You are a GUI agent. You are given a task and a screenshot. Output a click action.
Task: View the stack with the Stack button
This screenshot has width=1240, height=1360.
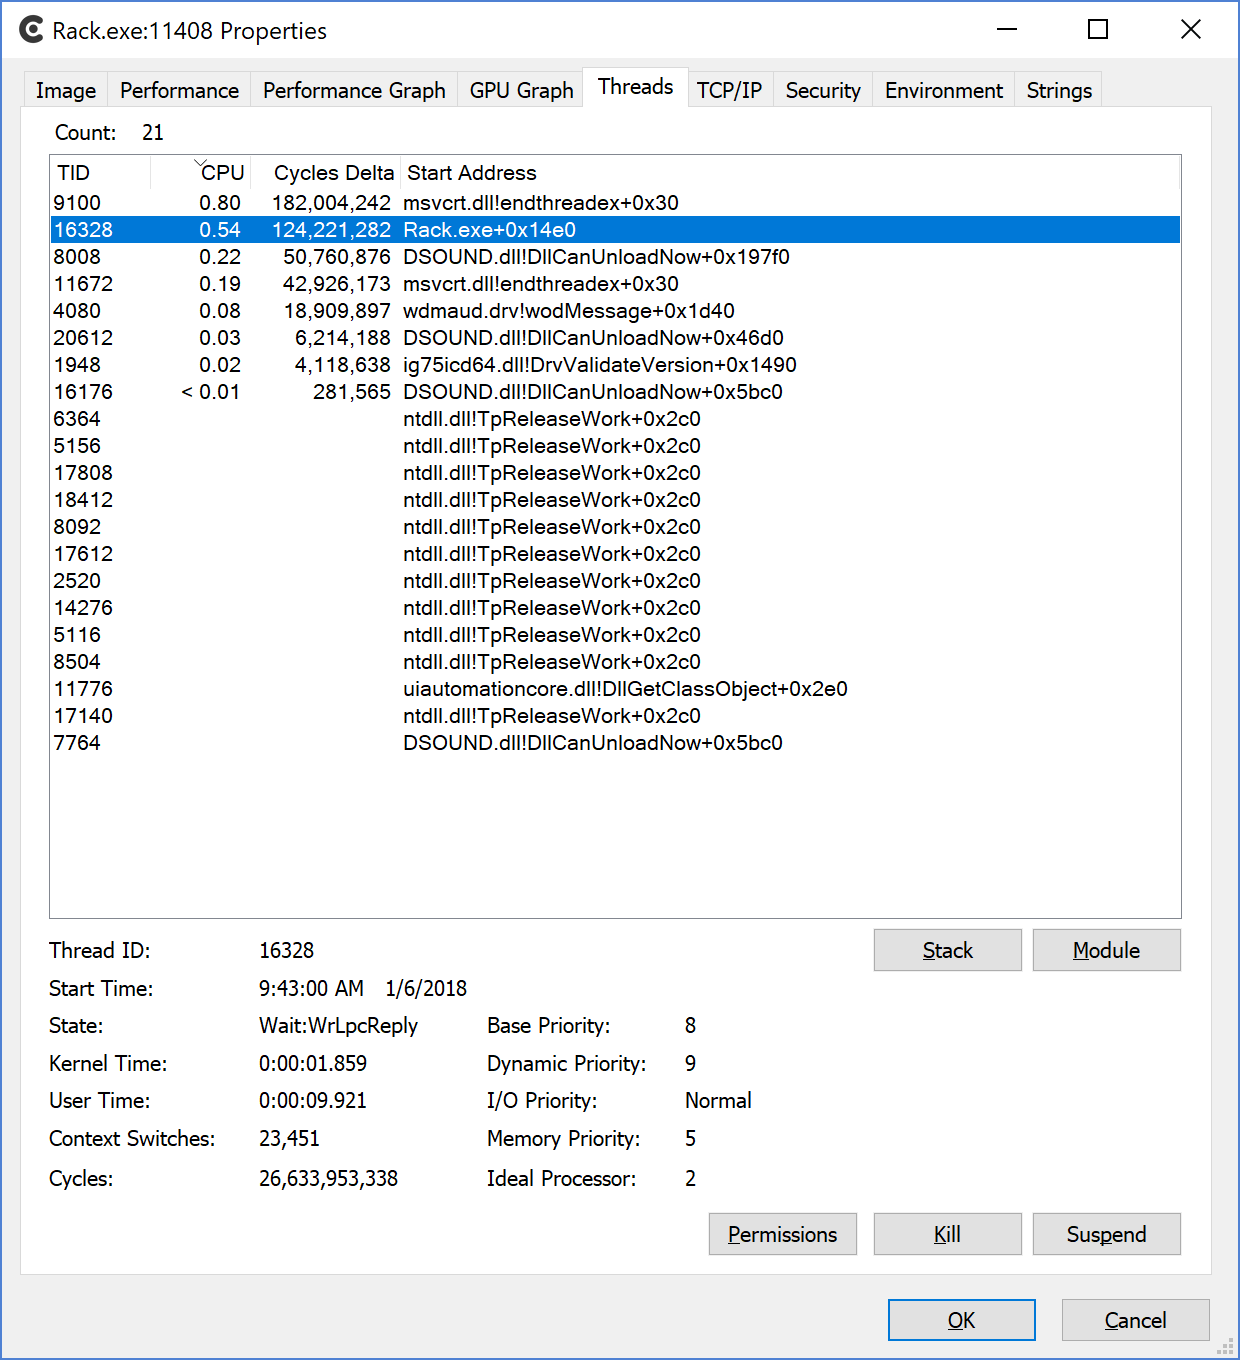[947, 950]
